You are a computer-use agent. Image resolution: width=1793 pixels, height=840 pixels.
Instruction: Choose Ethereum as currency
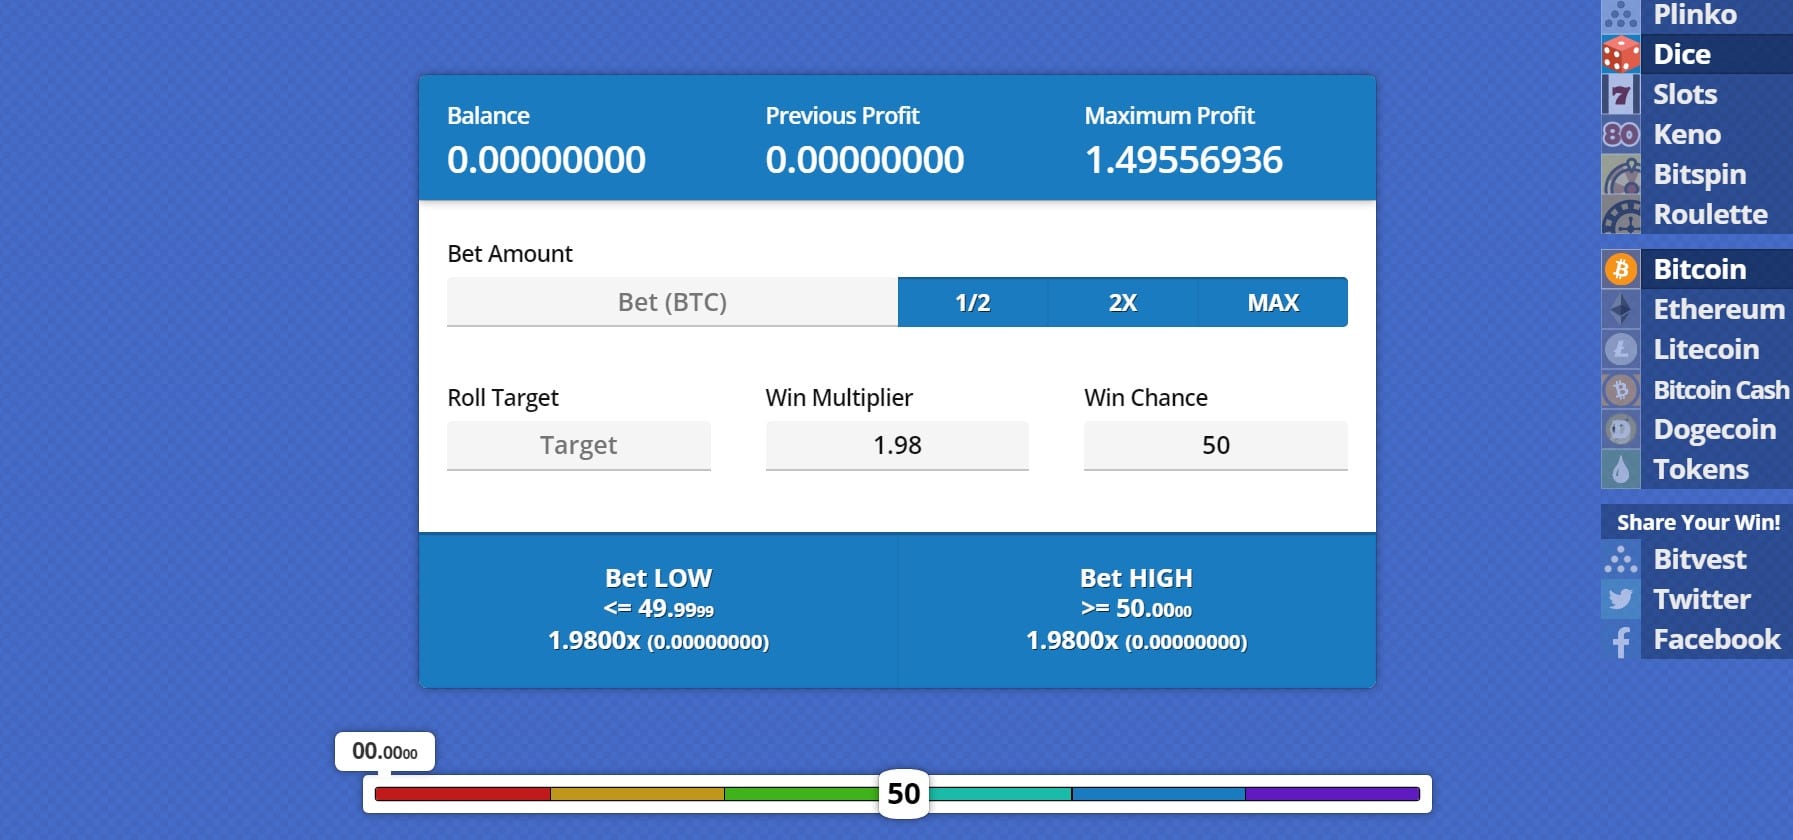click(1719, 309)
